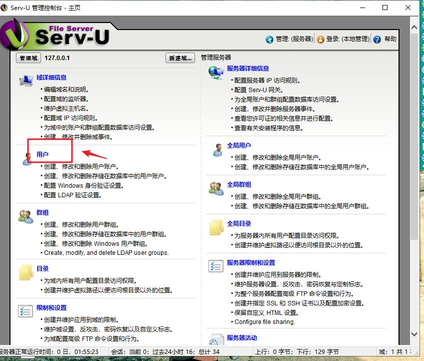424x361 pixels.
Task: Click the Directories folder icon in domain column
Action: (26, 273)
